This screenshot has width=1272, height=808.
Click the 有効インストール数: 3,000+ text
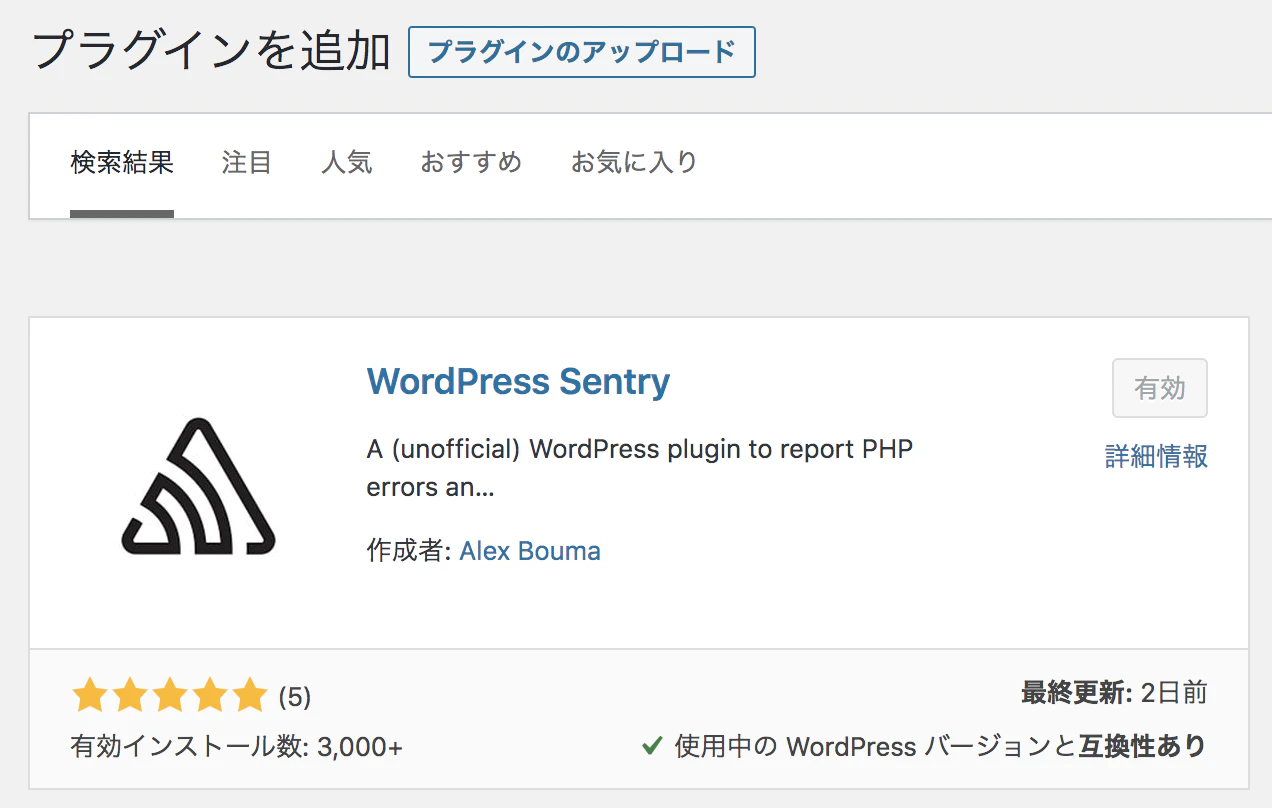(x=237, y=746)
